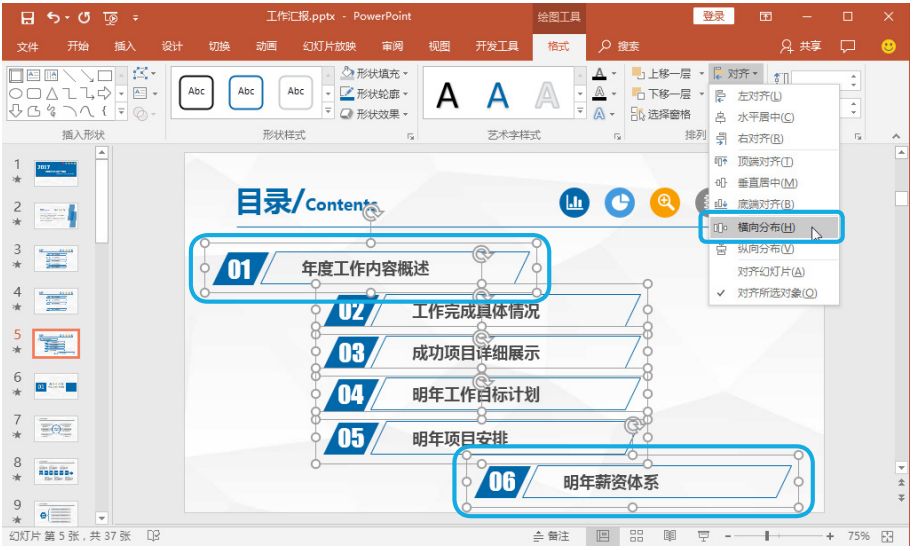Open the 幻灯片放映 ribbon tab
913x551 pixels.
(329, 46)
